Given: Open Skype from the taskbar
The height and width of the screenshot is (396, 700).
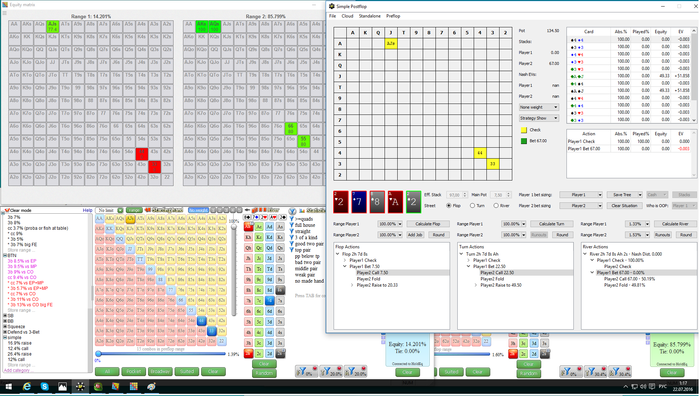Looking at the screenshot, I should tap(45, 387).
